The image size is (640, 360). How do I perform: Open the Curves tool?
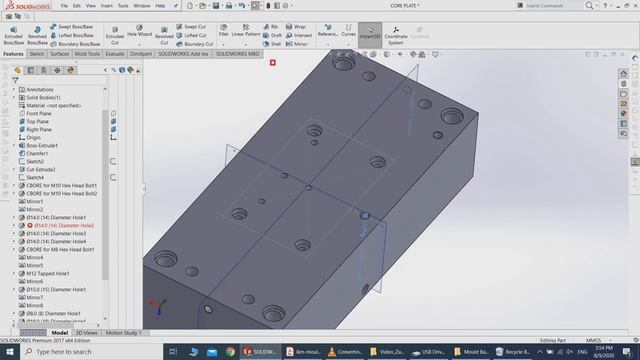pos(348,31)
